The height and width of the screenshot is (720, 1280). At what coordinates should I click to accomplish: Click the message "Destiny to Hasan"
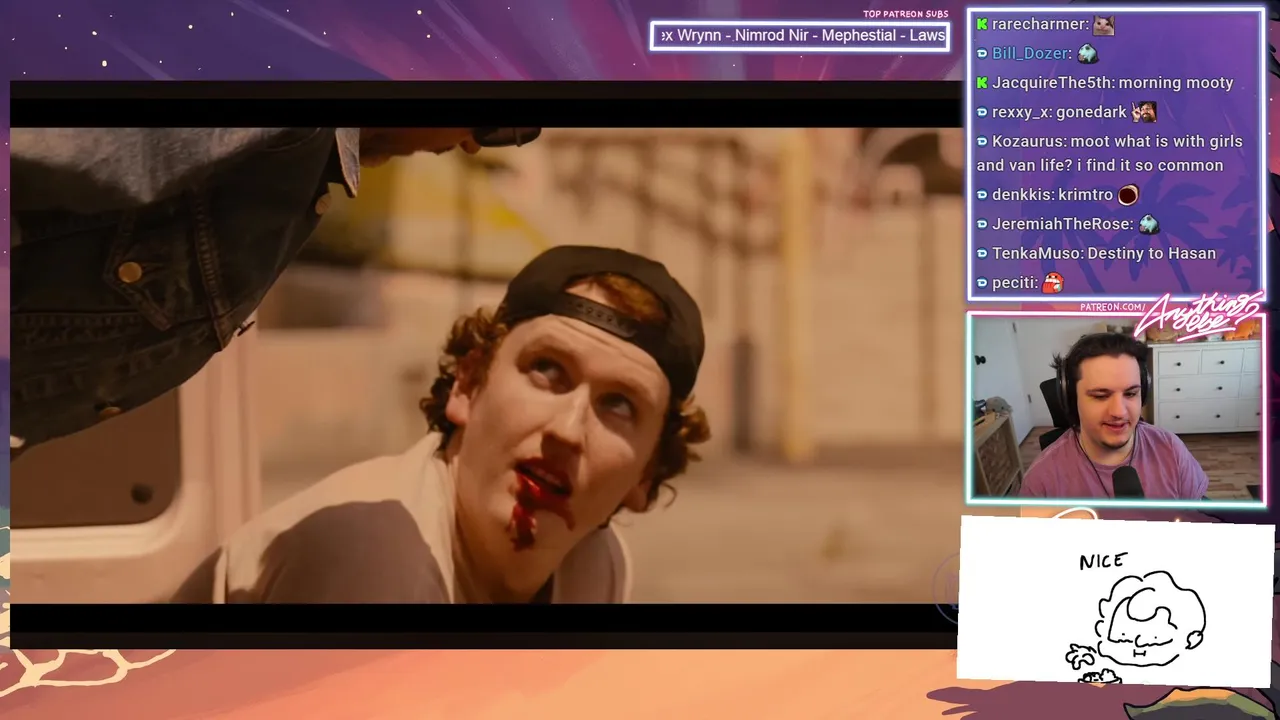tap(1152, 253)
